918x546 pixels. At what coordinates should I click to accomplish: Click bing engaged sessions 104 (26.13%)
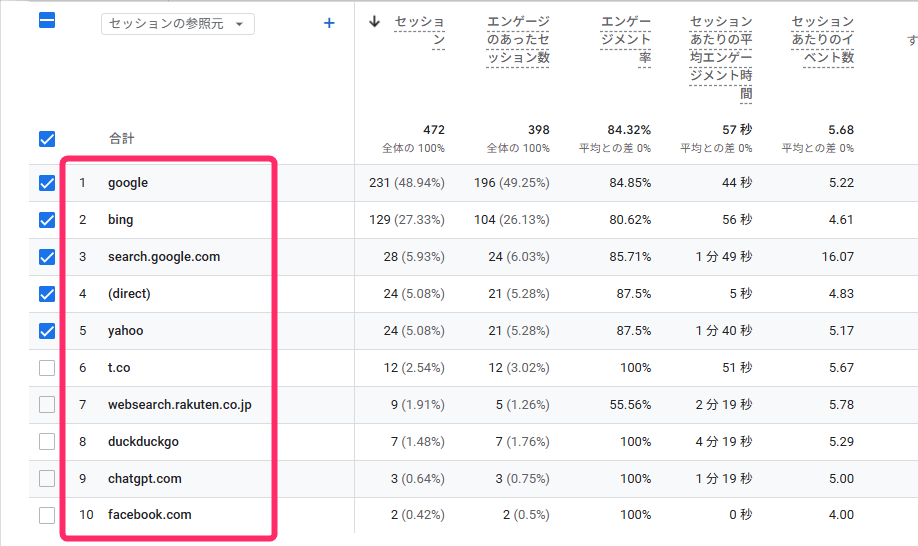coord(512,220)
